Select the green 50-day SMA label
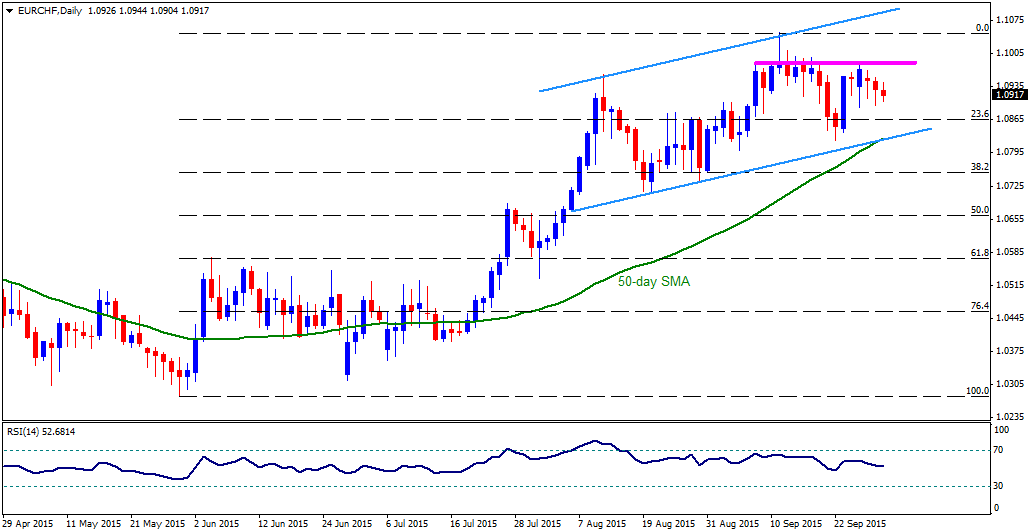This screenshot has width=1030, height=532. pyautogui.click(x=654, y=282)
